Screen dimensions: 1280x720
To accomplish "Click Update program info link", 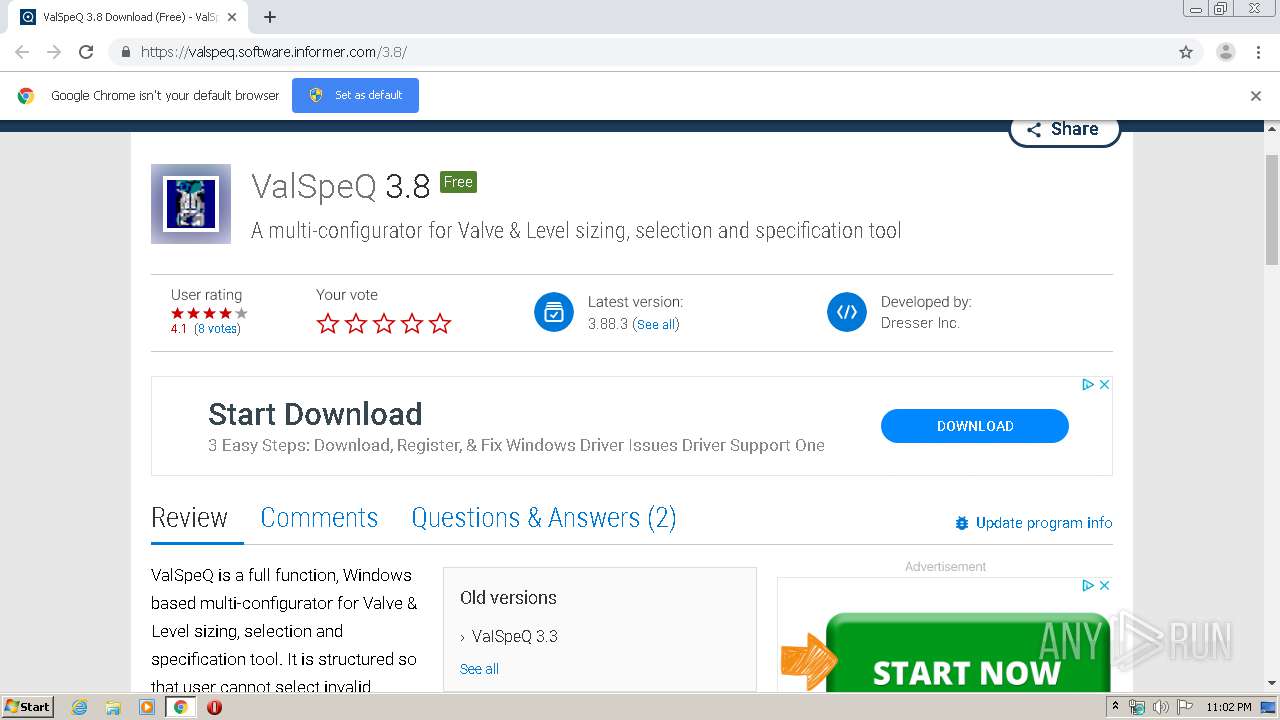I will click(1033, 523).
